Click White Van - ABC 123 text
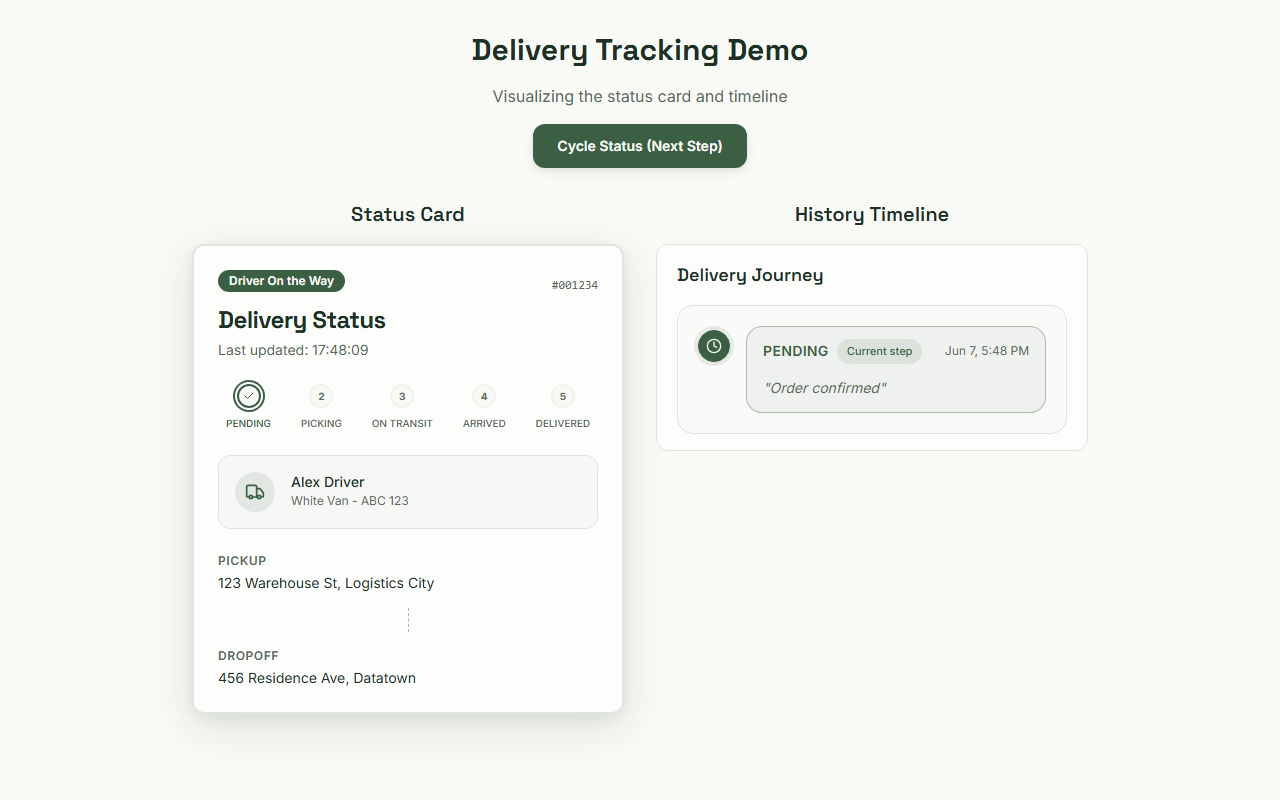Screen dimensions: 1280x800 pyautogui.click(x=350, y=501)
